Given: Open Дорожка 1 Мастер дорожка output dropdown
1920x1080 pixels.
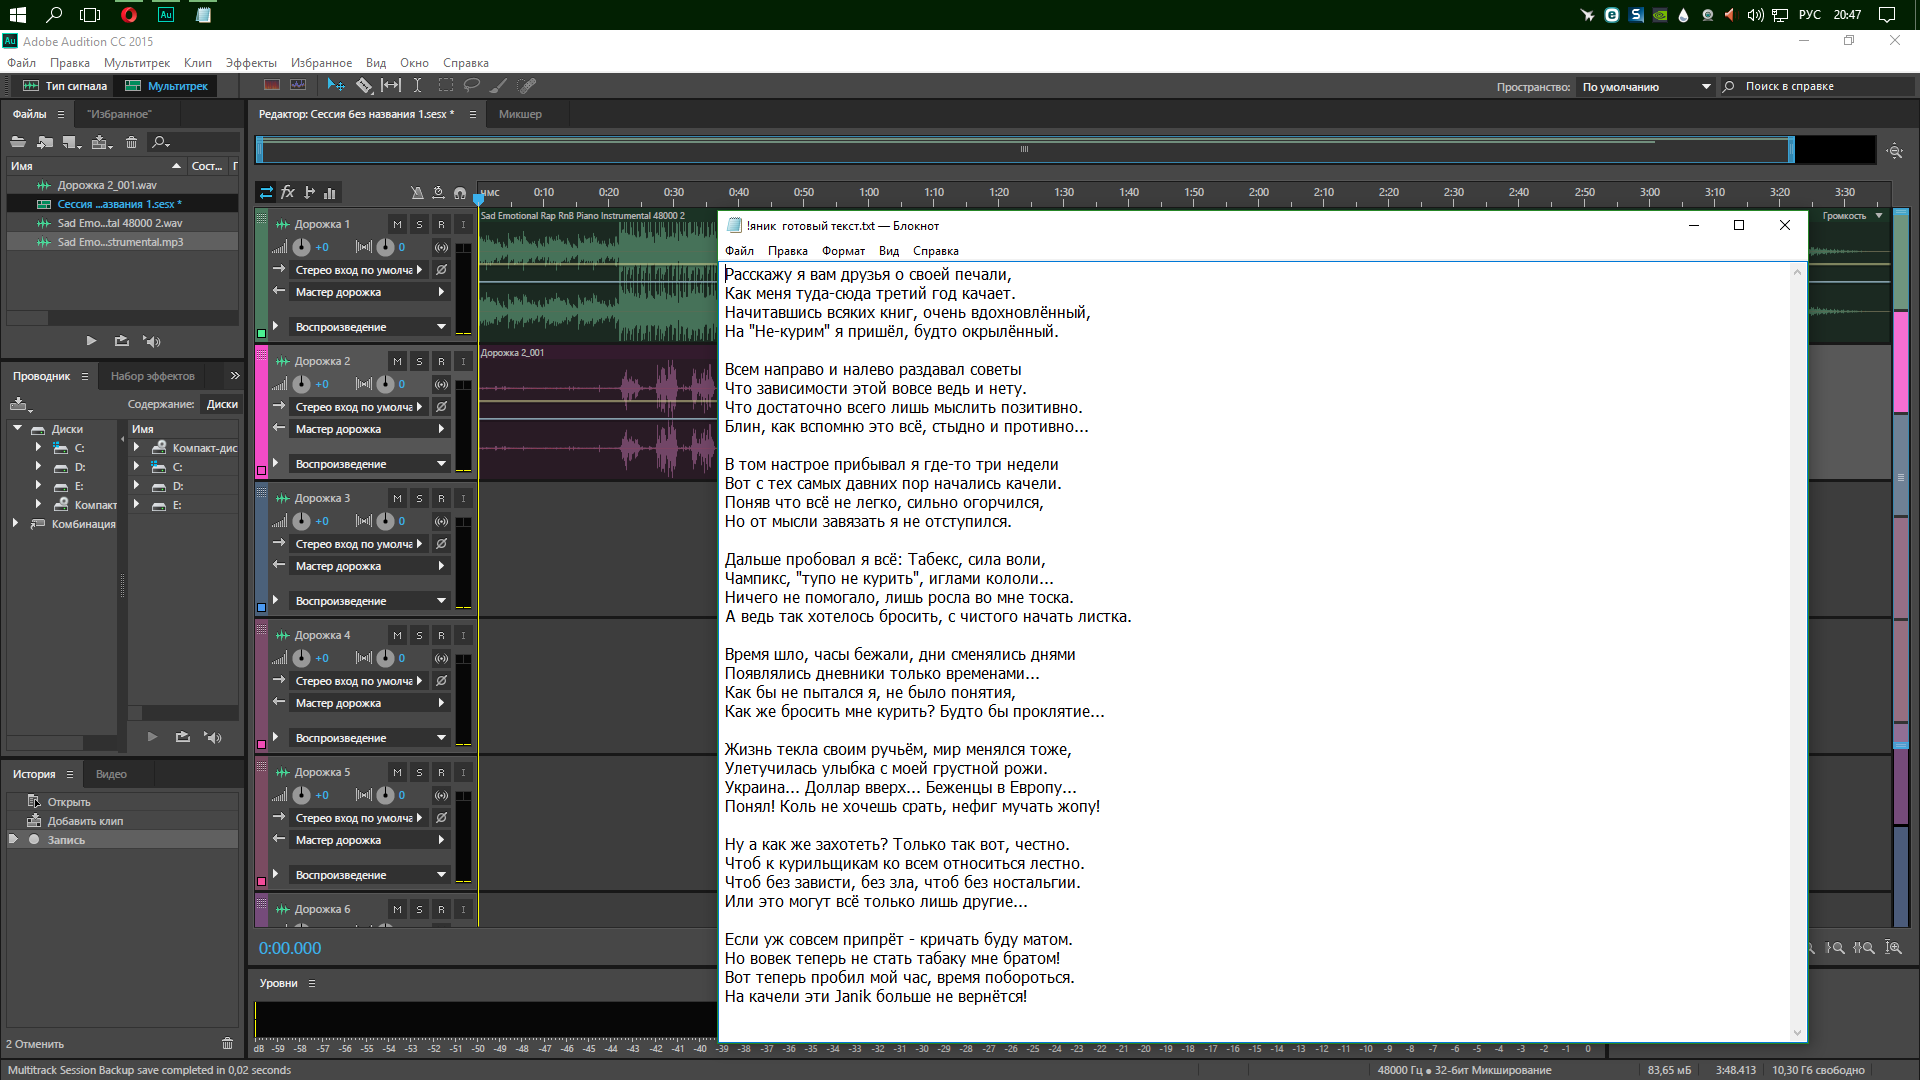Looking at the screenshot, I should point(369,292).
